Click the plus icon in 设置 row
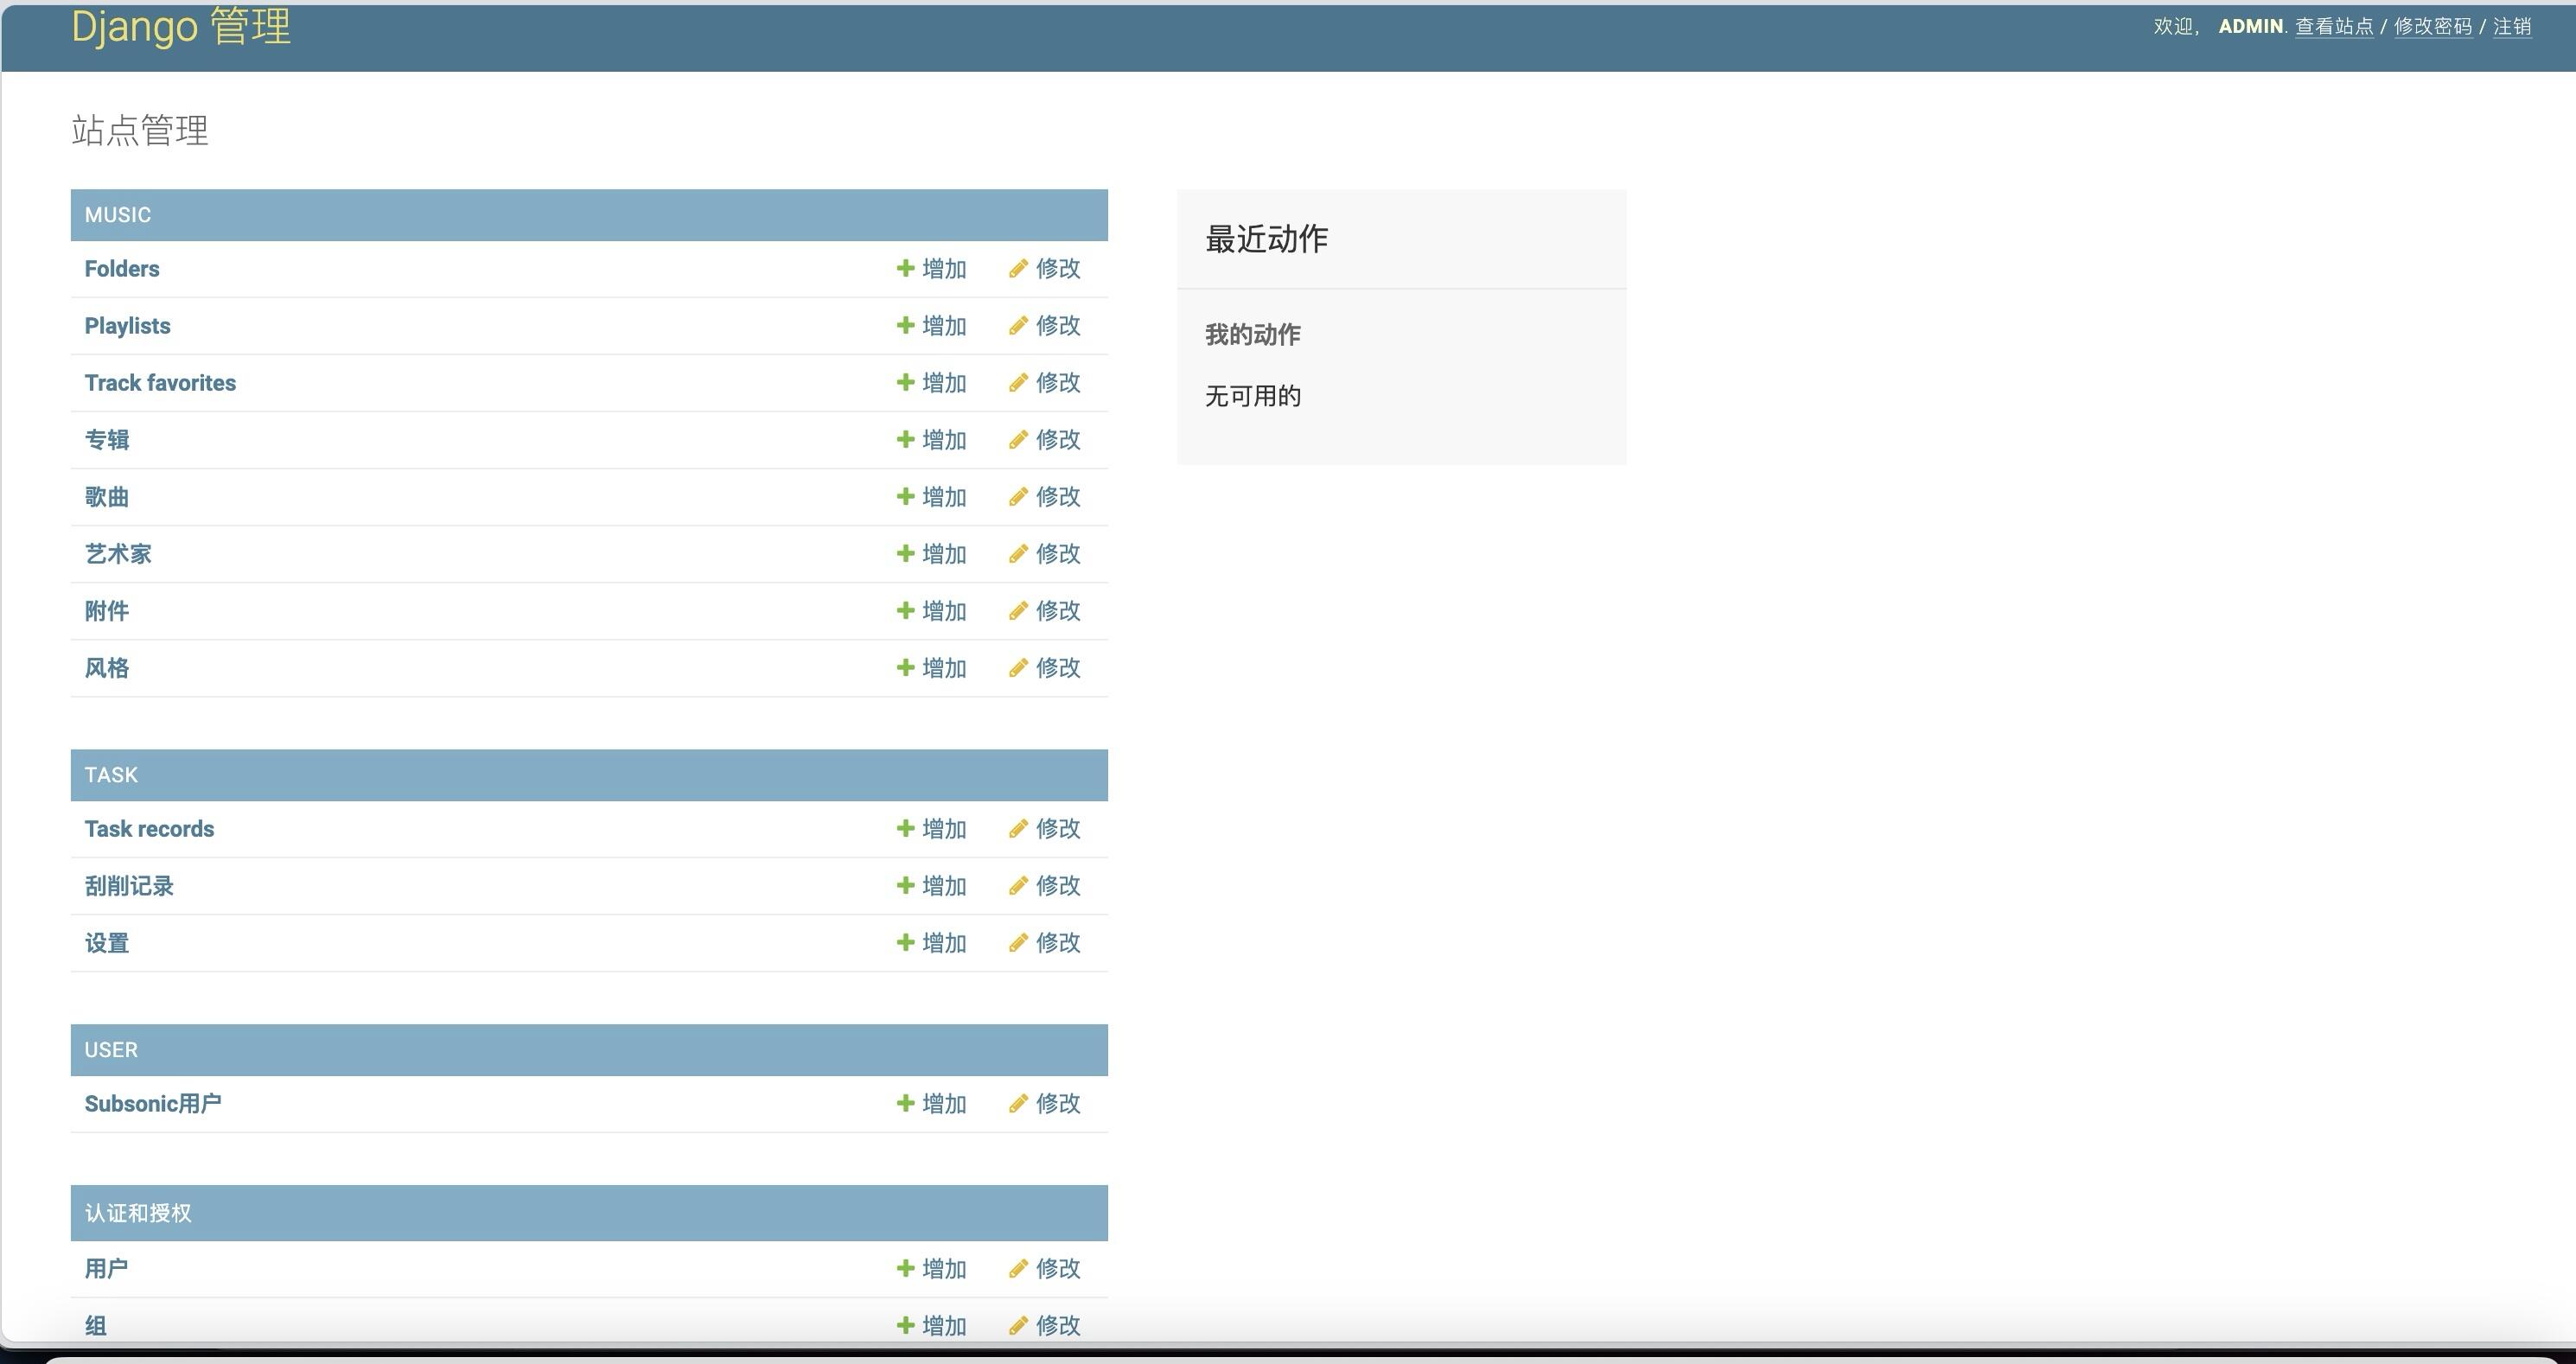This screenshot has height=1364, width=2576. 905,942
